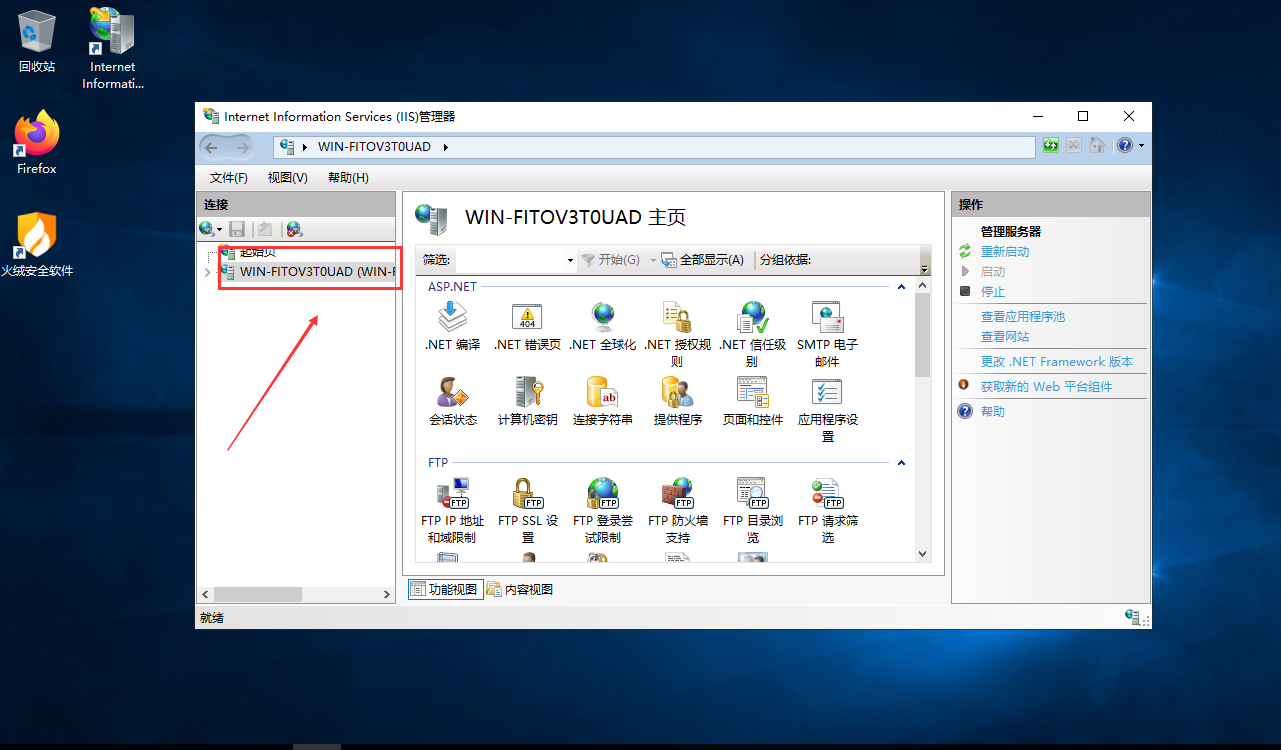Viewport: 1281px width, 750px height.
Task: Open the 计算机密钥 icon
Action: pyautogui.click(x=527, y=393)
